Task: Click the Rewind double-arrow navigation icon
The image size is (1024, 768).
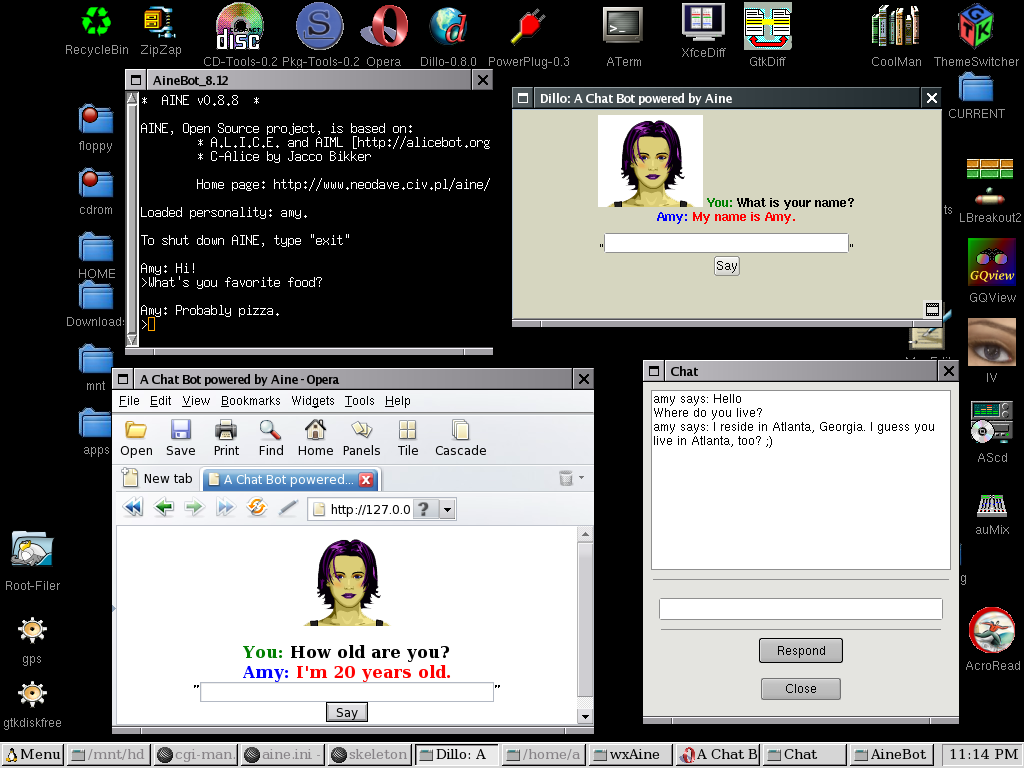Action: 133,508
